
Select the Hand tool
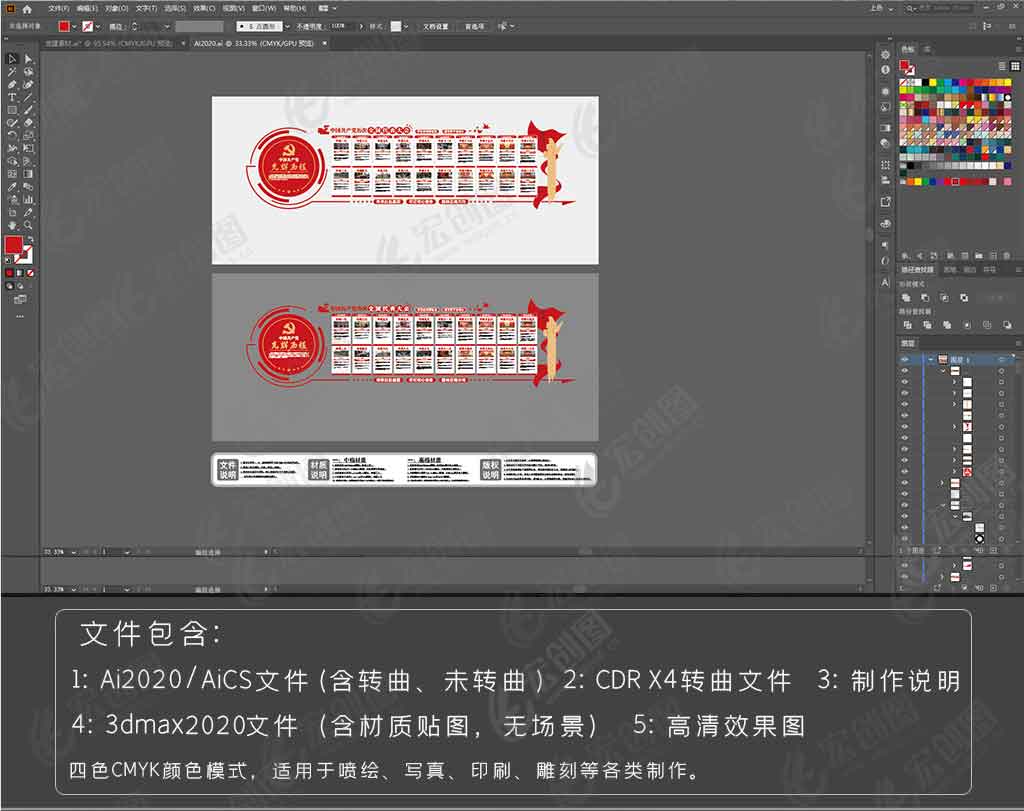12,225
